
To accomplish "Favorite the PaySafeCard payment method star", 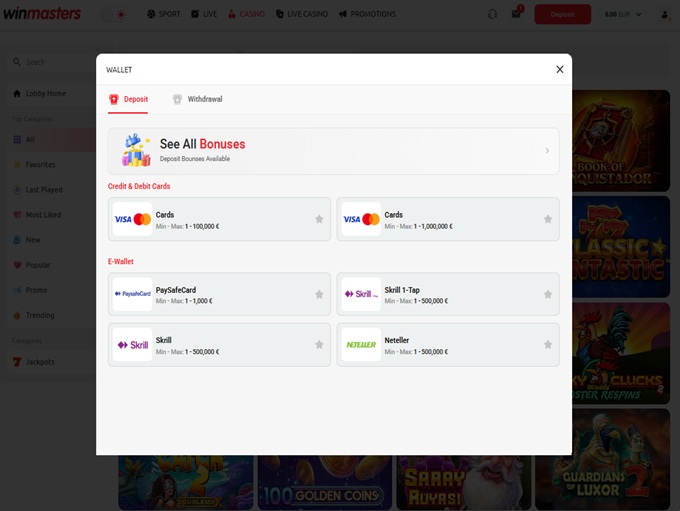I will (x=319, y=294).
